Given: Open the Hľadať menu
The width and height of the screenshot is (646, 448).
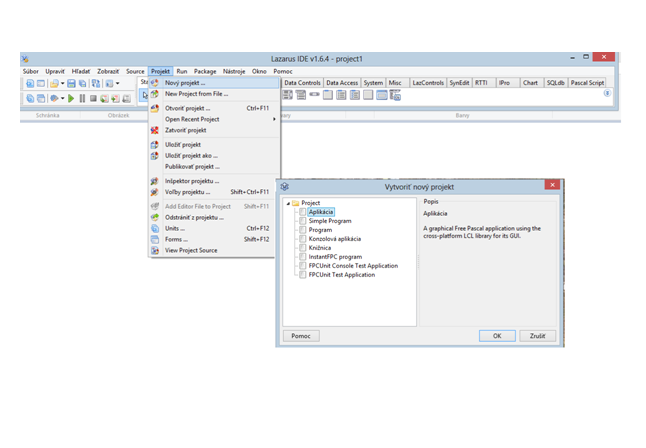Looking at the screenshot, I should click(x=81, y=71).
